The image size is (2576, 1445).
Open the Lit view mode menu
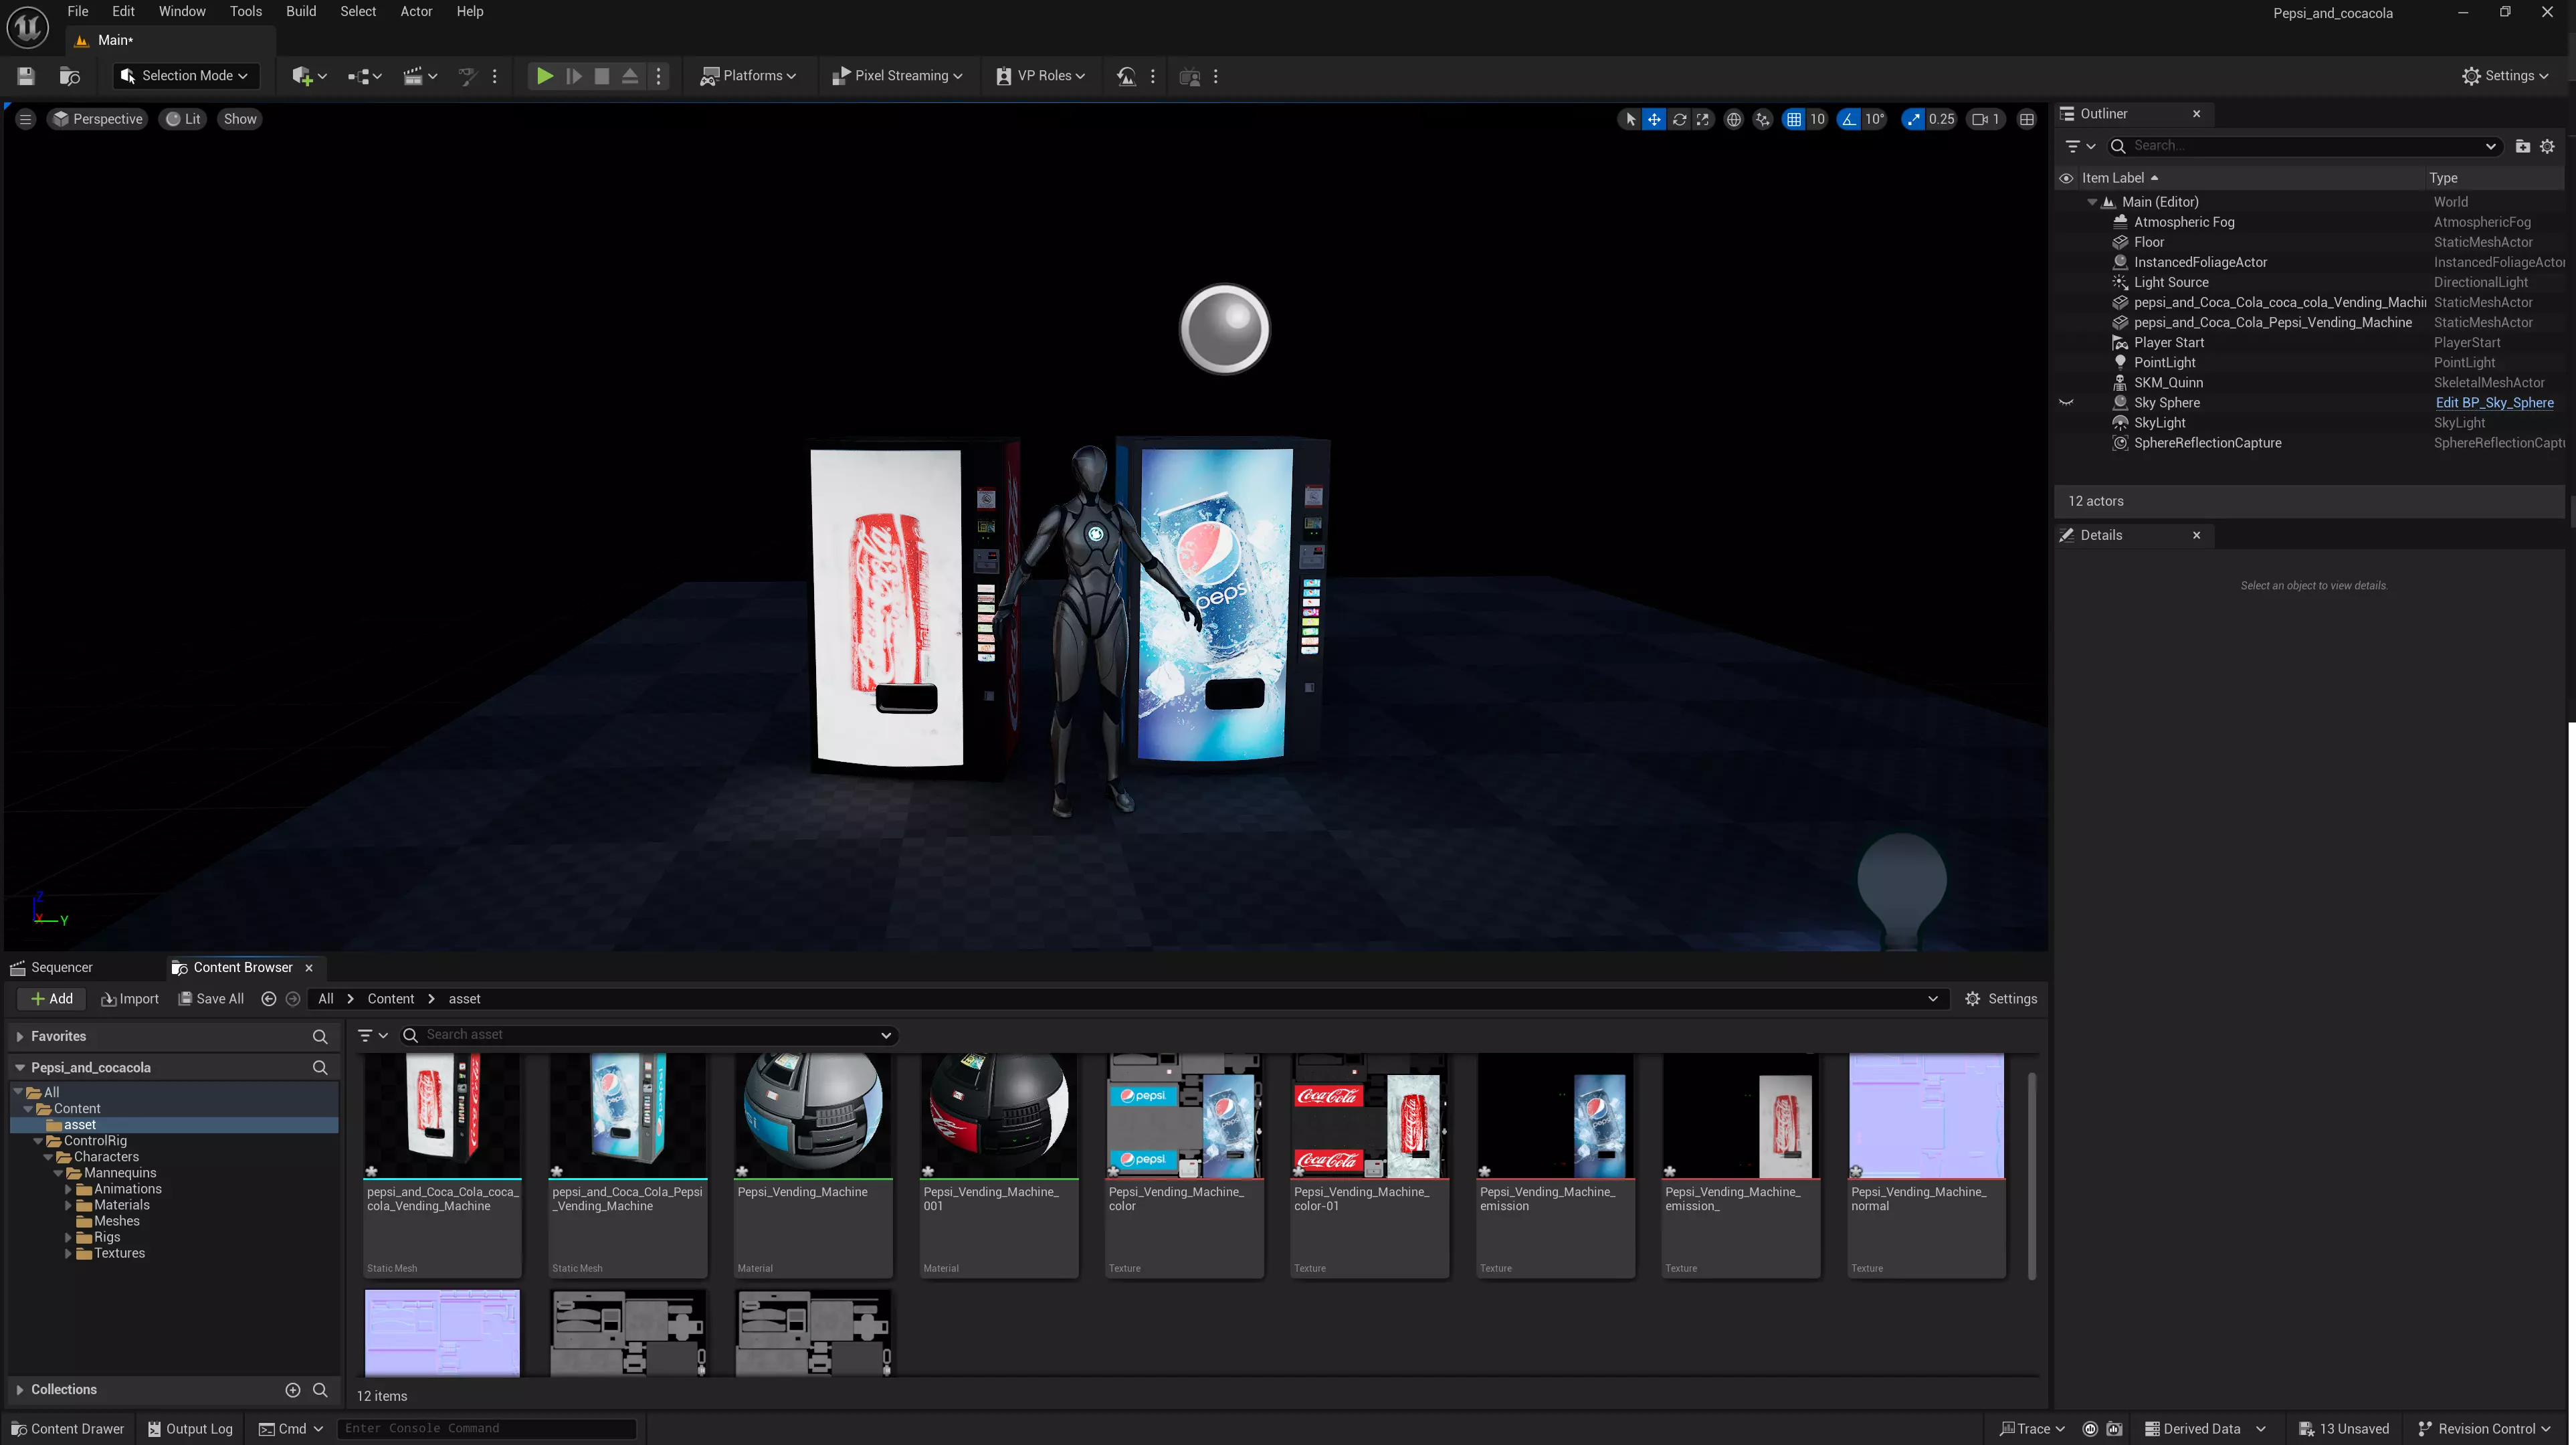point(183,119)
